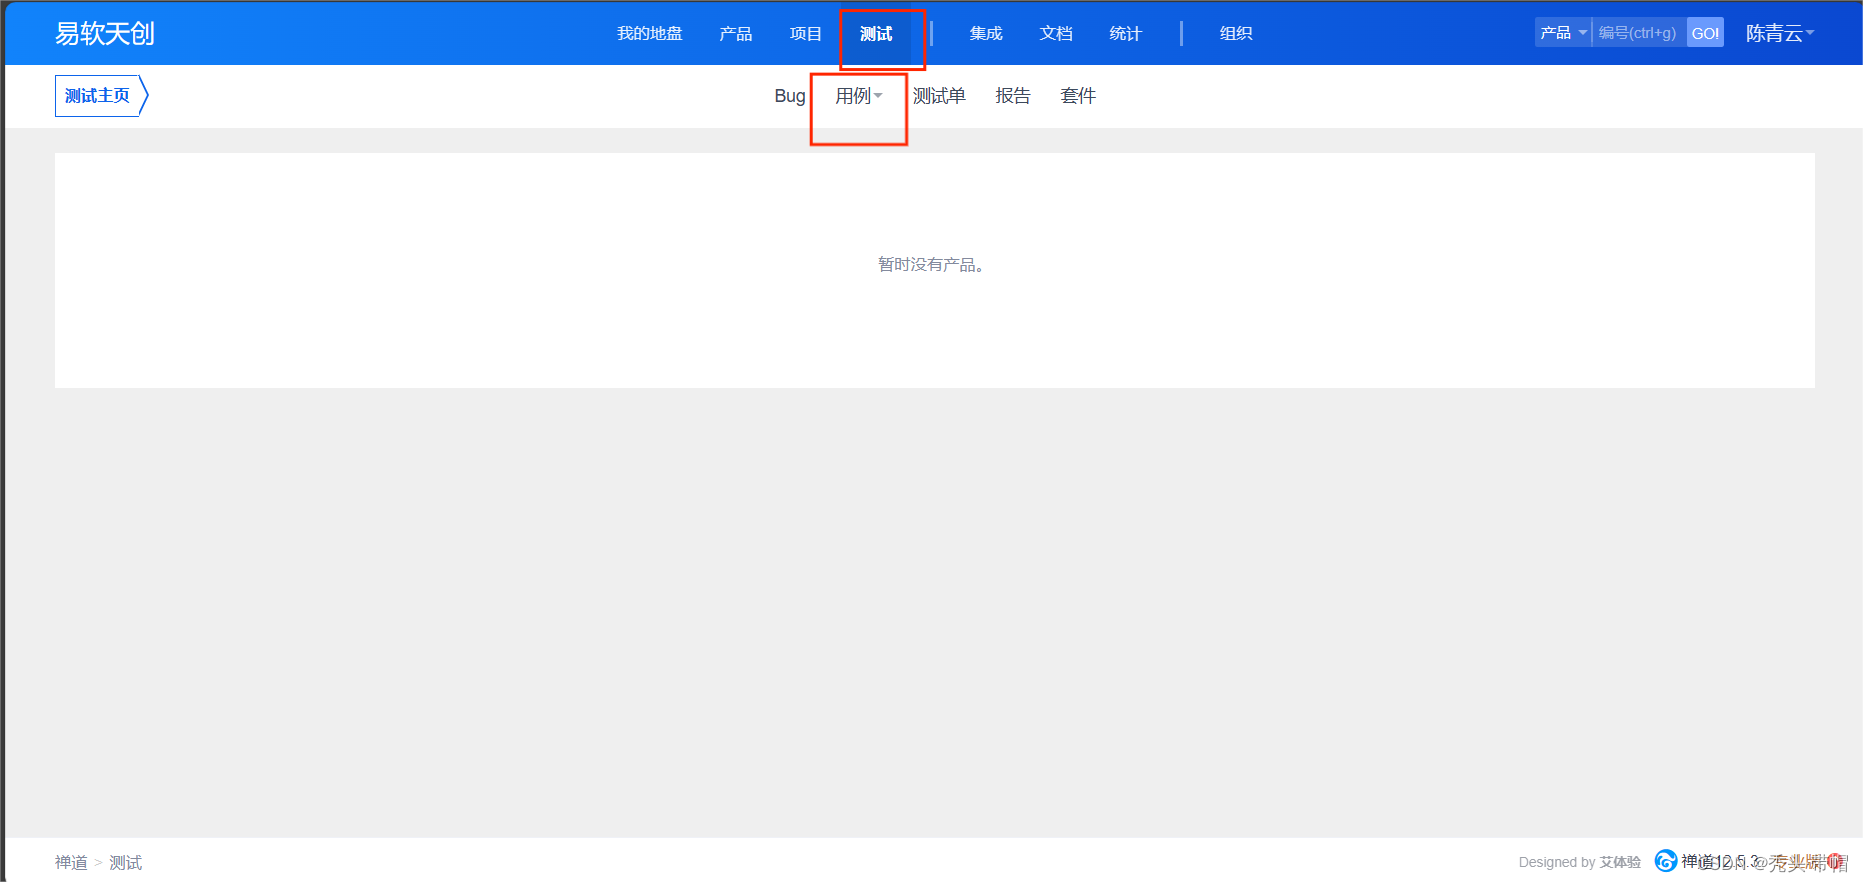Open the 报告 sub-tab
The width and height of the screenshot is (1863, 882).
1013,96
